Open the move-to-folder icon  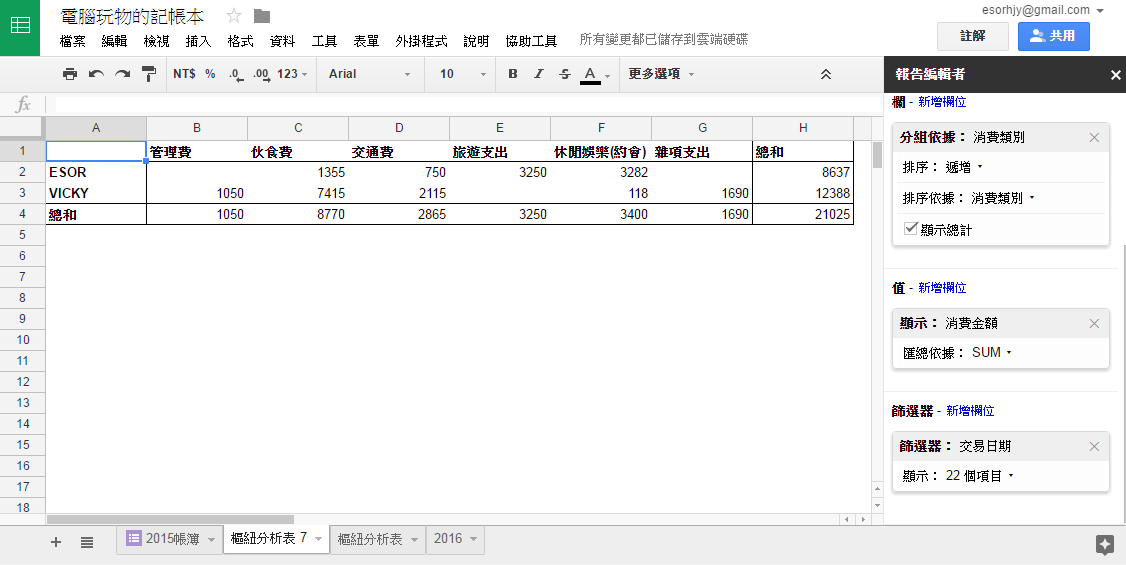pyautogui.click(x=262, y=16)
